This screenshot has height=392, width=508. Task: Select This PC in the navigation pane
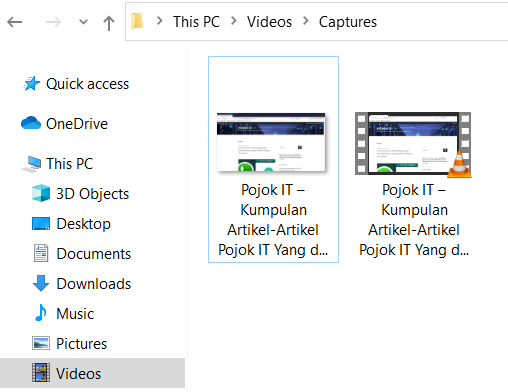click(x=69, y=164)
